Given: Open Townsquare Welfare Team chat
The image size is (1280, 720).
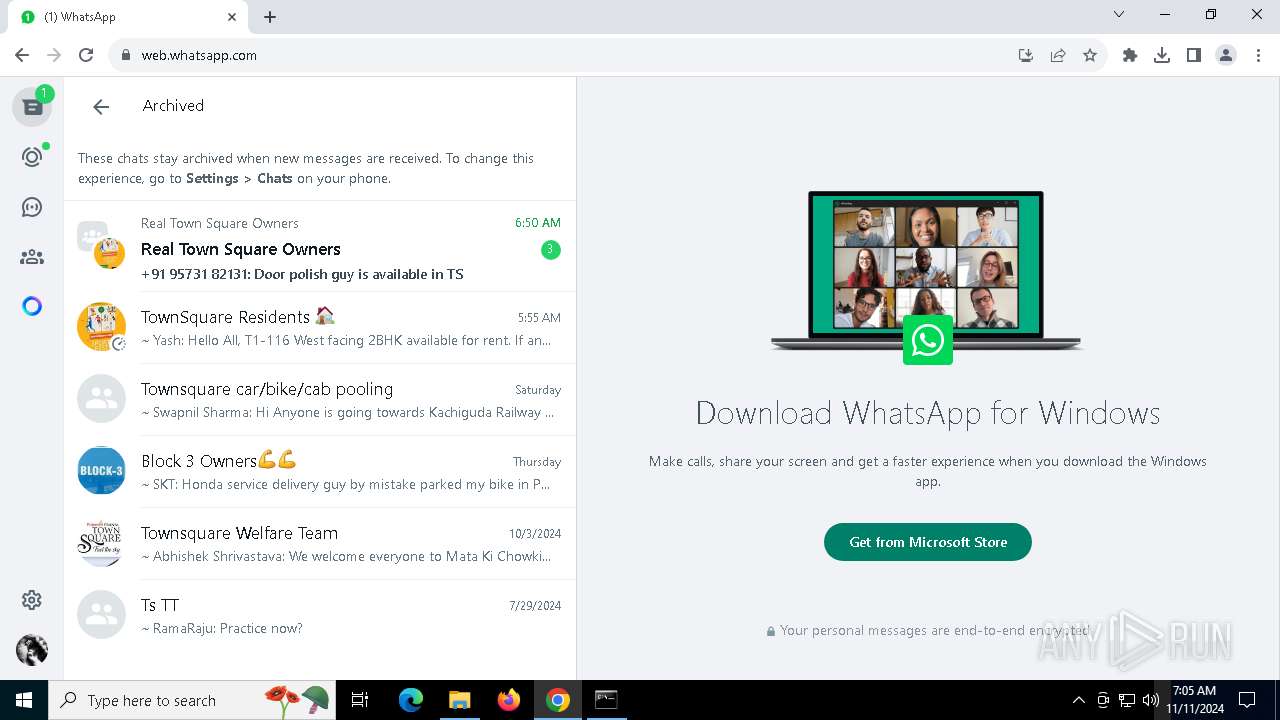Looking at the screenshot, I should (x=320, y=544).
